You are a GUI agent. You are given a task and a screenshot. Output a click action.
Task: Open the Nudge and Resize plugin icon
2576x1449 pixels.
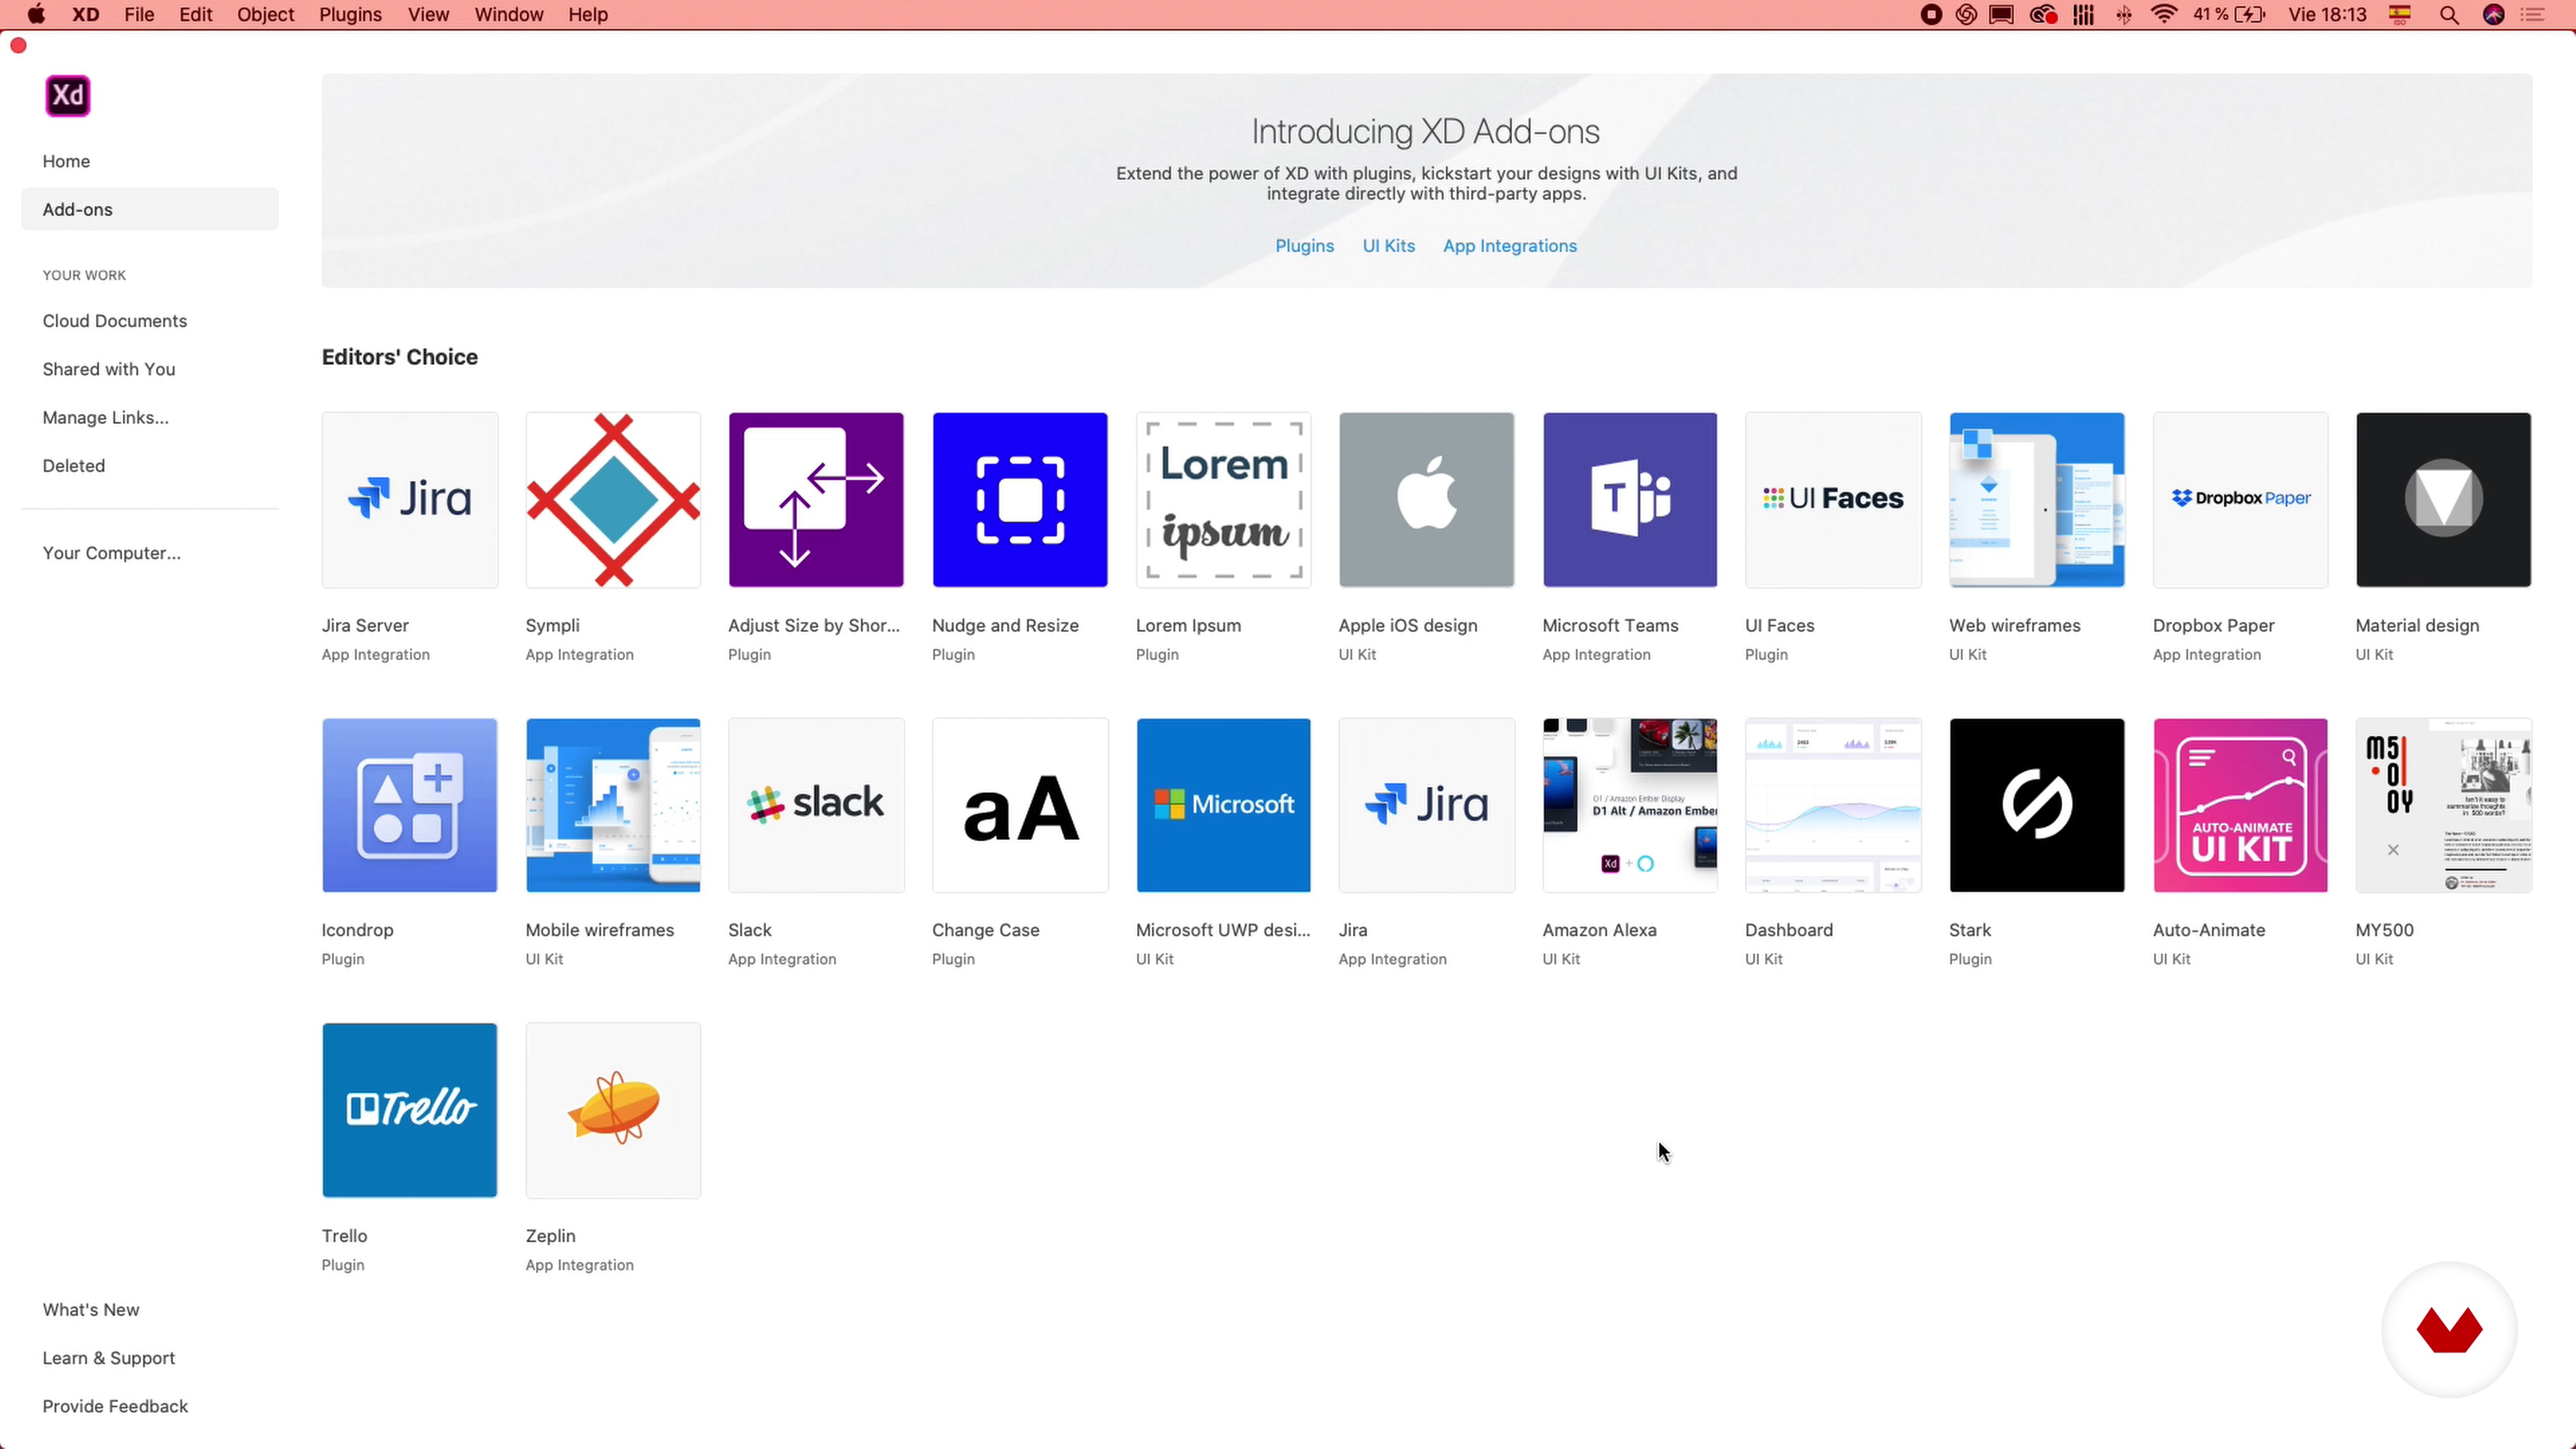(x=1020, y=499)
